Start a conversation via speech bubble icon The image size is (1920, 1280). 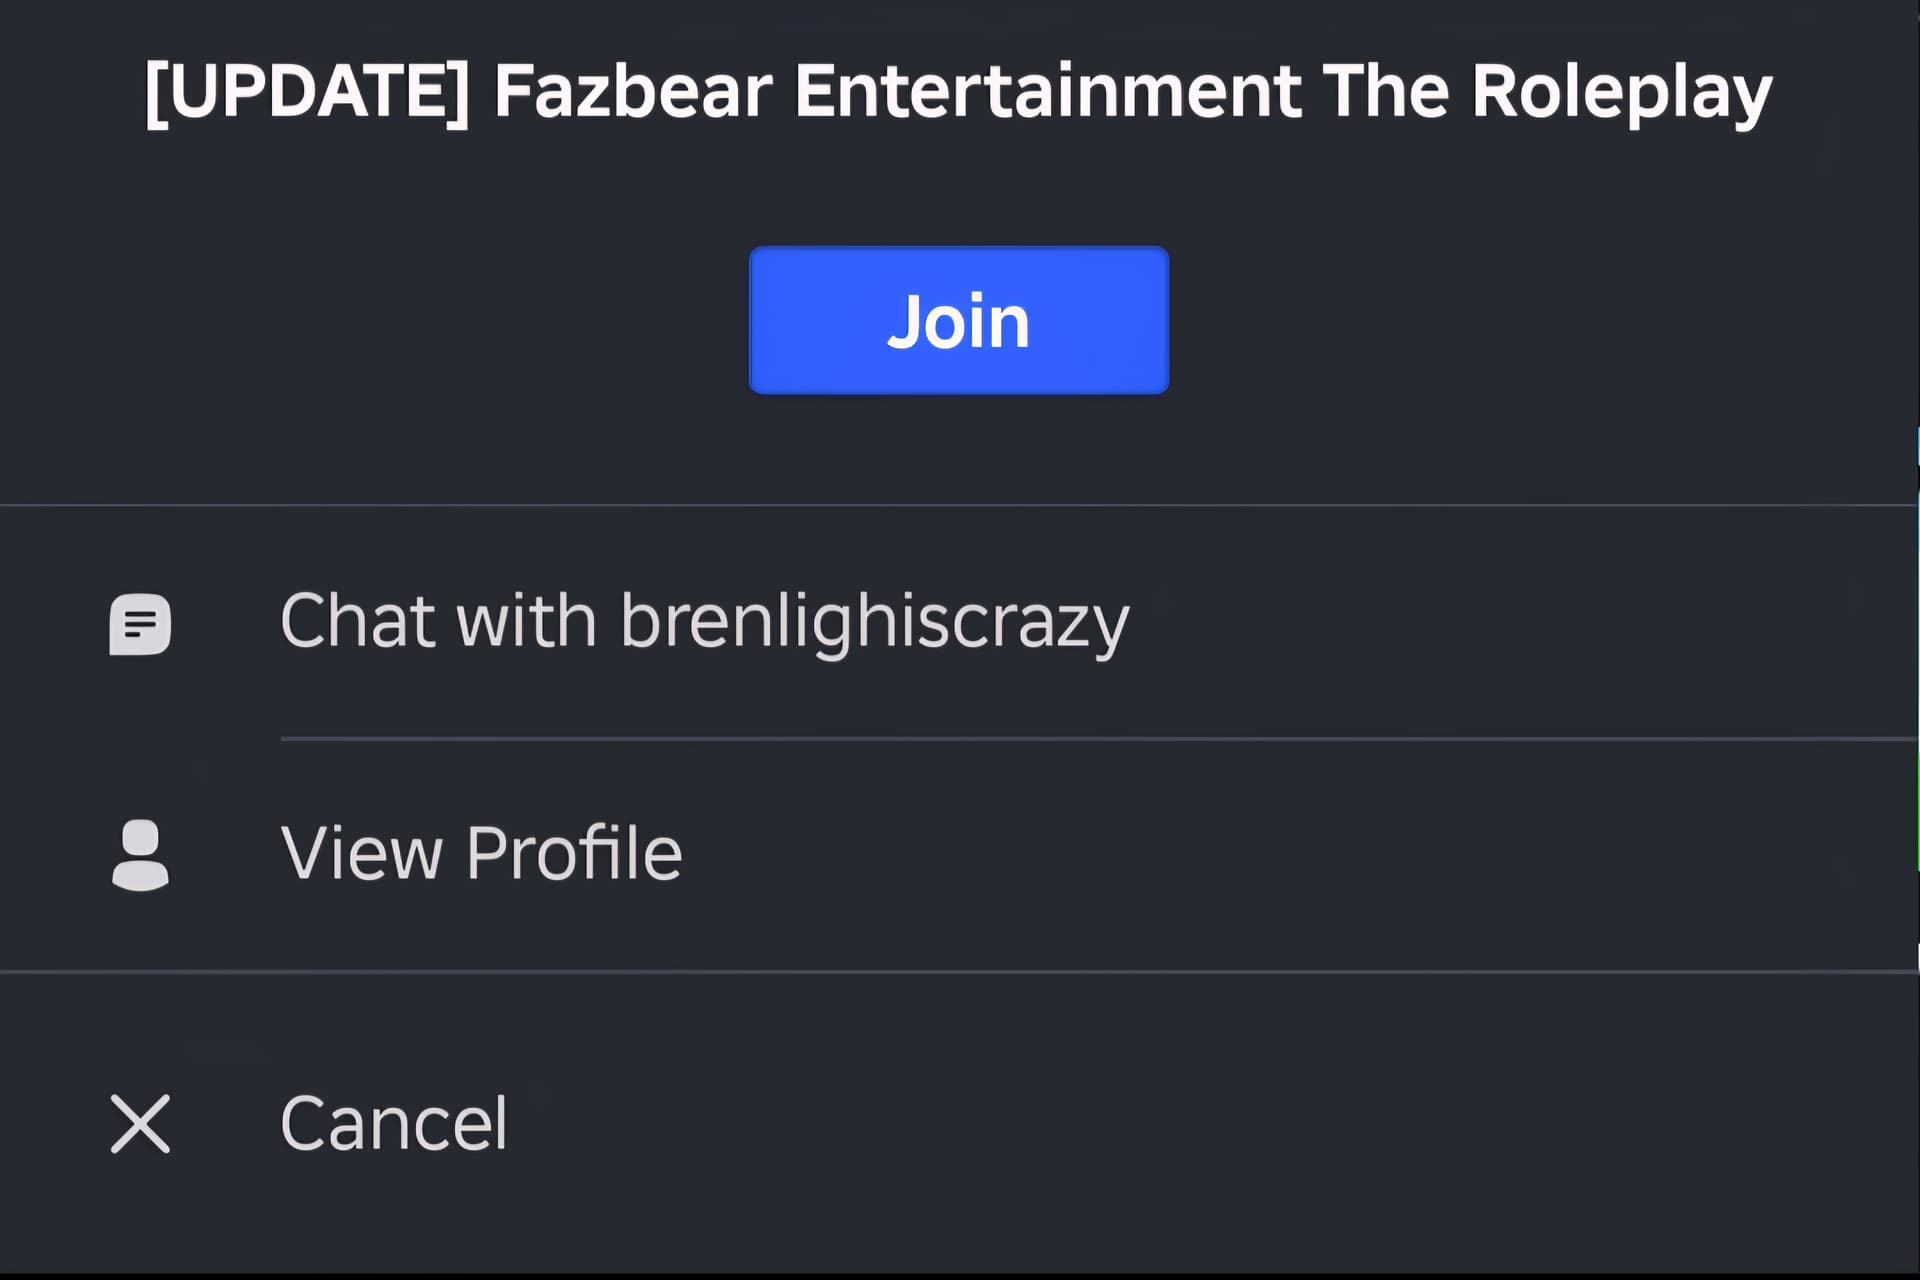(140, 624)
